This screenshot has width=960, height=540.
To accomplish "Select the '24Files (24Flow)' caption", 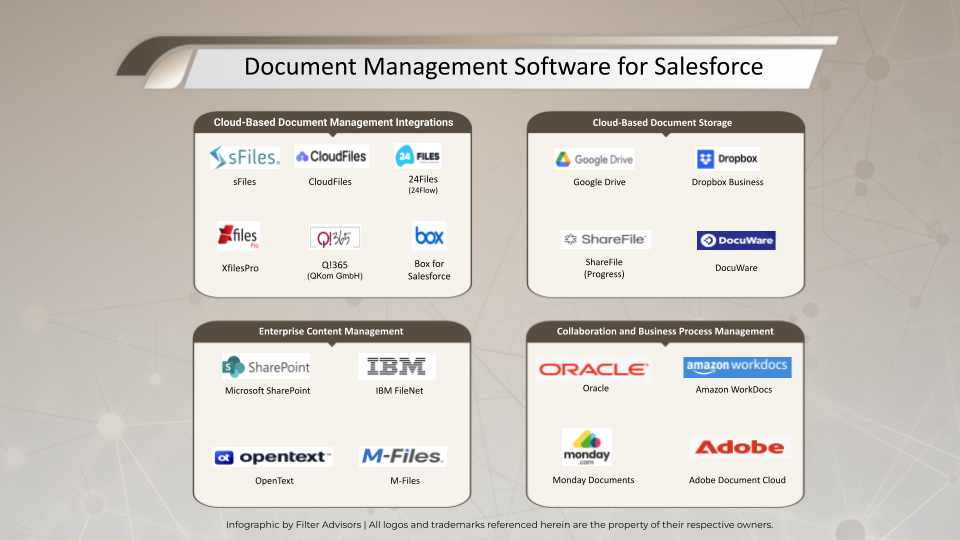I will click(423, 184).
